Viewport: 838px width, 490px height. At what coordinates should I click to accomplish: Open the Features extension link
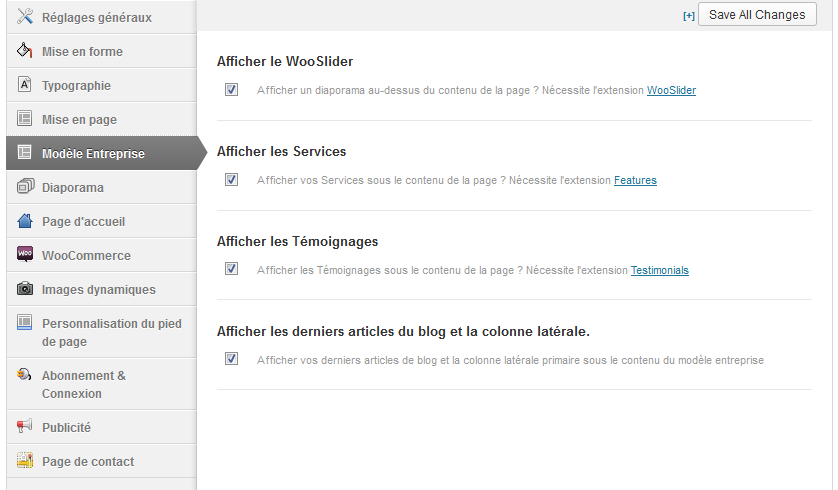point(635,181)
